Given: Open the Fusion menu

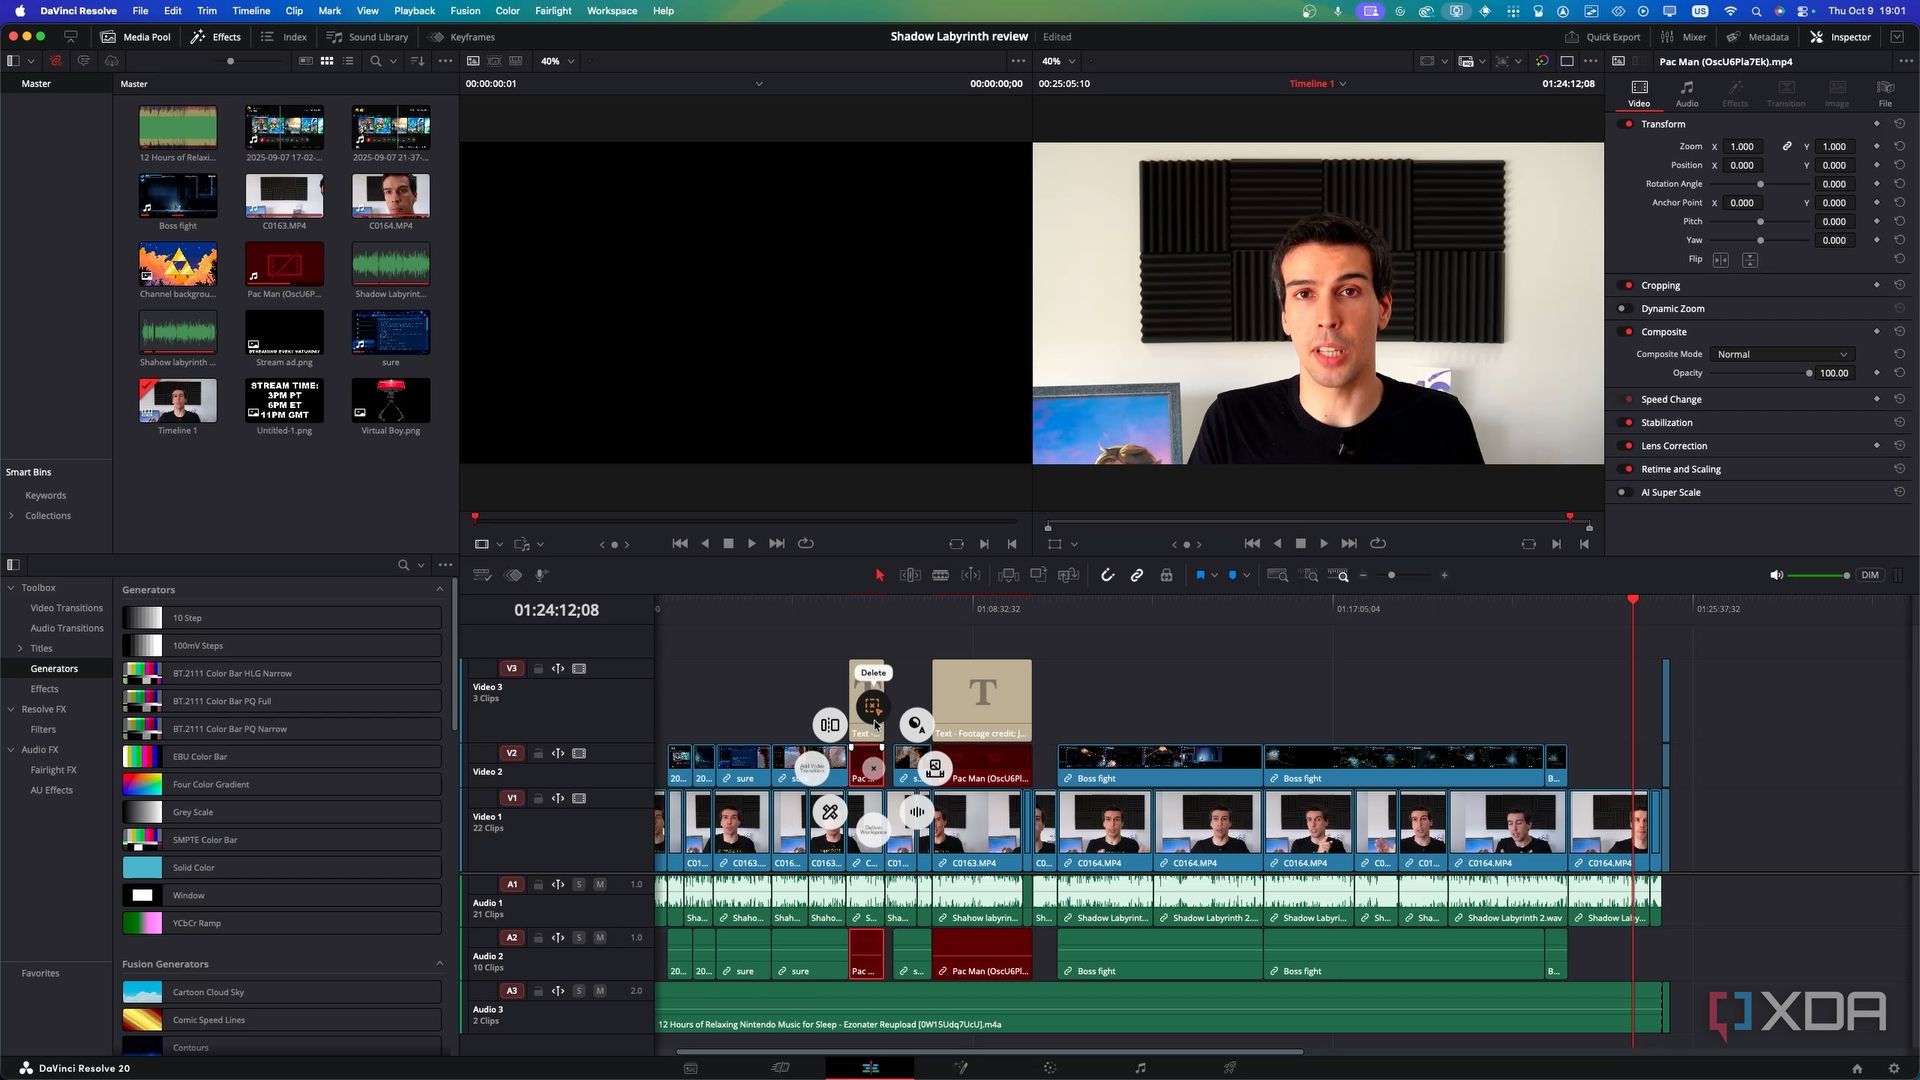Looking at the screenshot, I should point(465,11).
